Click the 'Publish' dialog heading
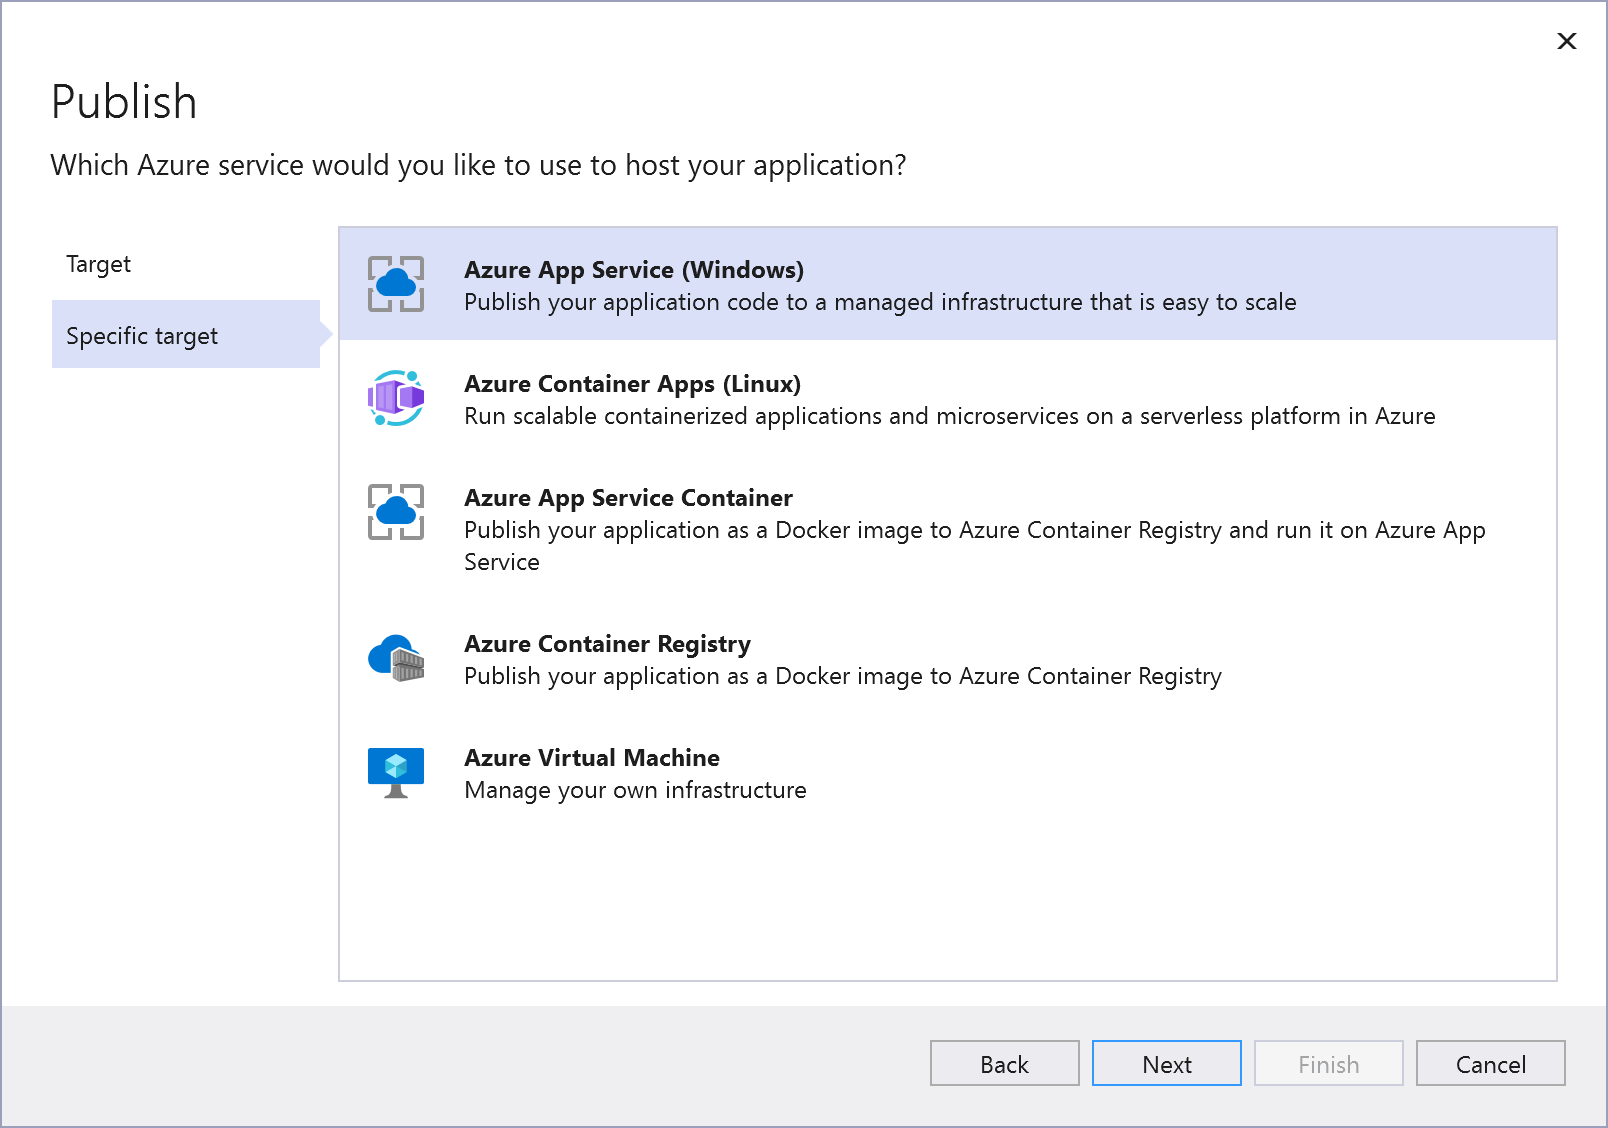This screenshot has height=1128, width=1608. pos(124,102)
